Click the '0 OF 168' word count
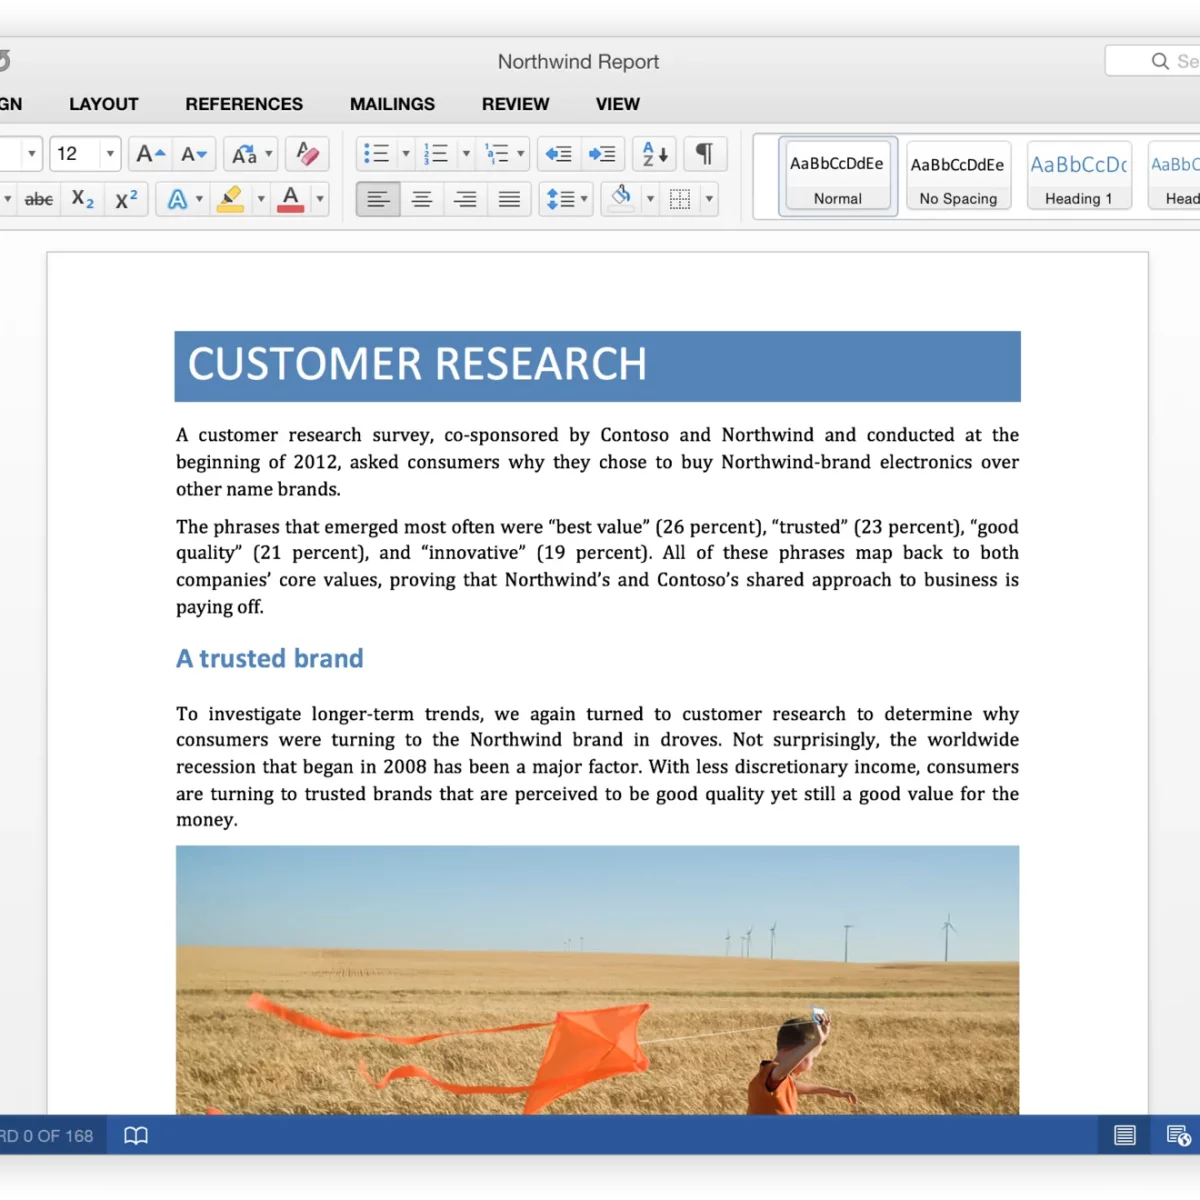 pos(58,1136)
